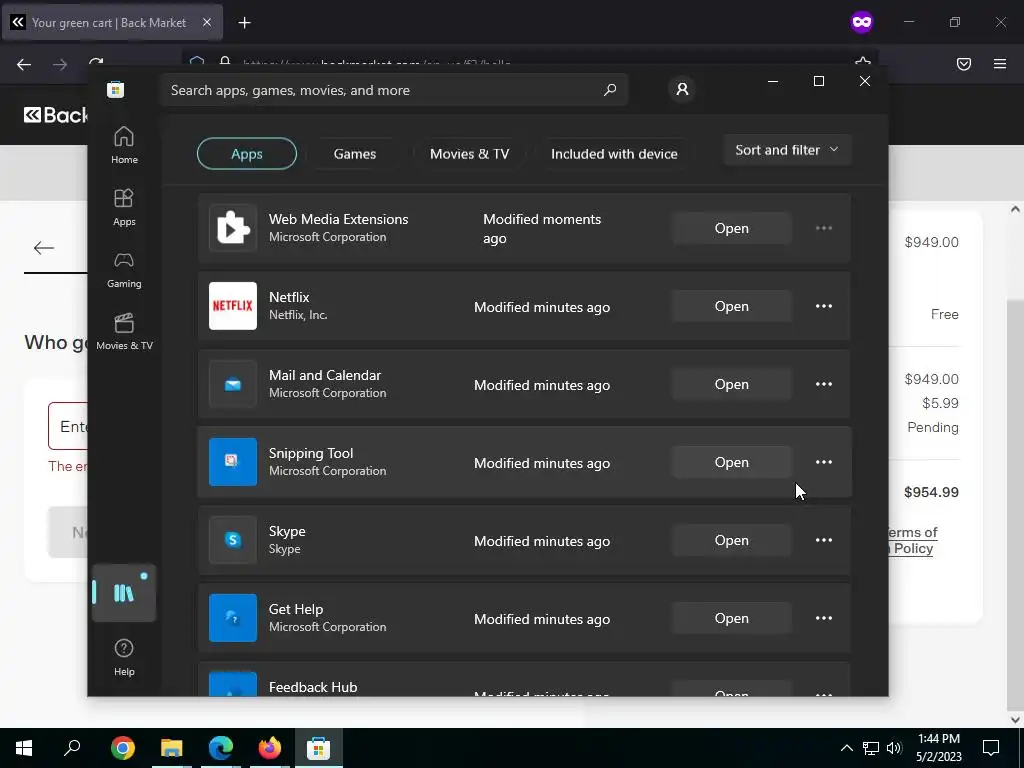Click the Microsoft Store logo icon

tap(116, 89)
